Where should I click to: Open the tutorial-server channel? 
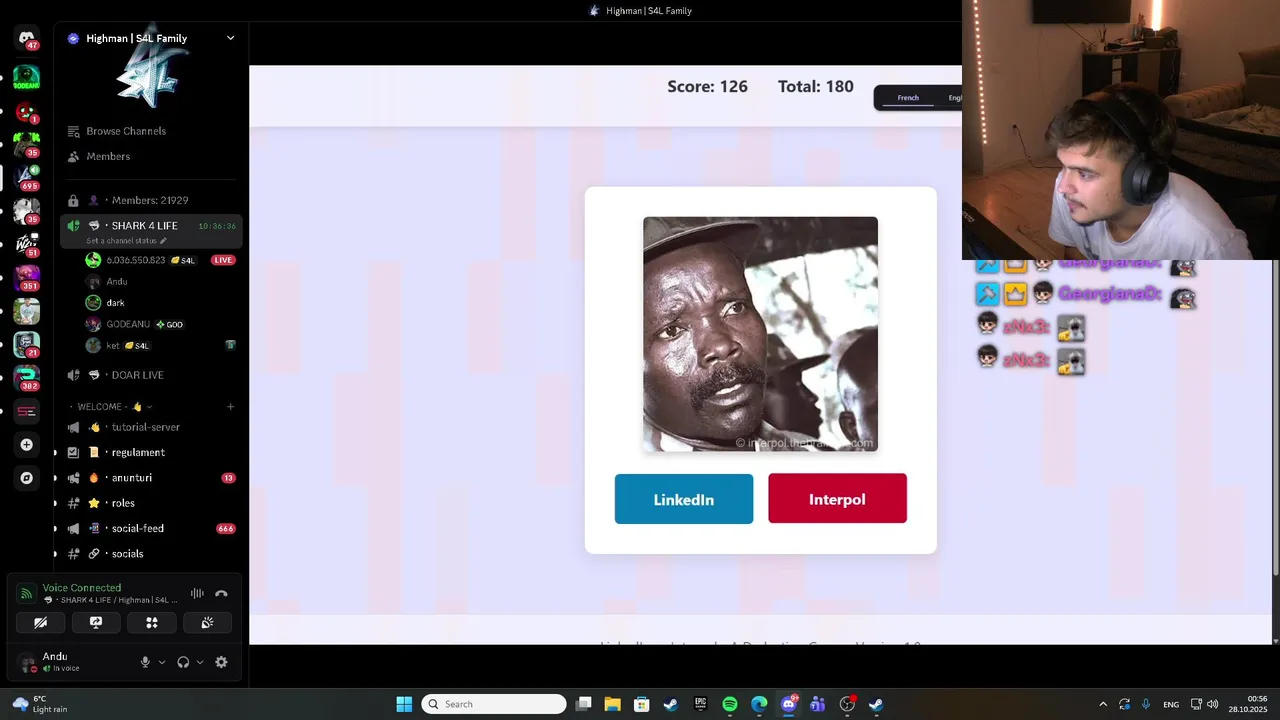click(150, 427)
